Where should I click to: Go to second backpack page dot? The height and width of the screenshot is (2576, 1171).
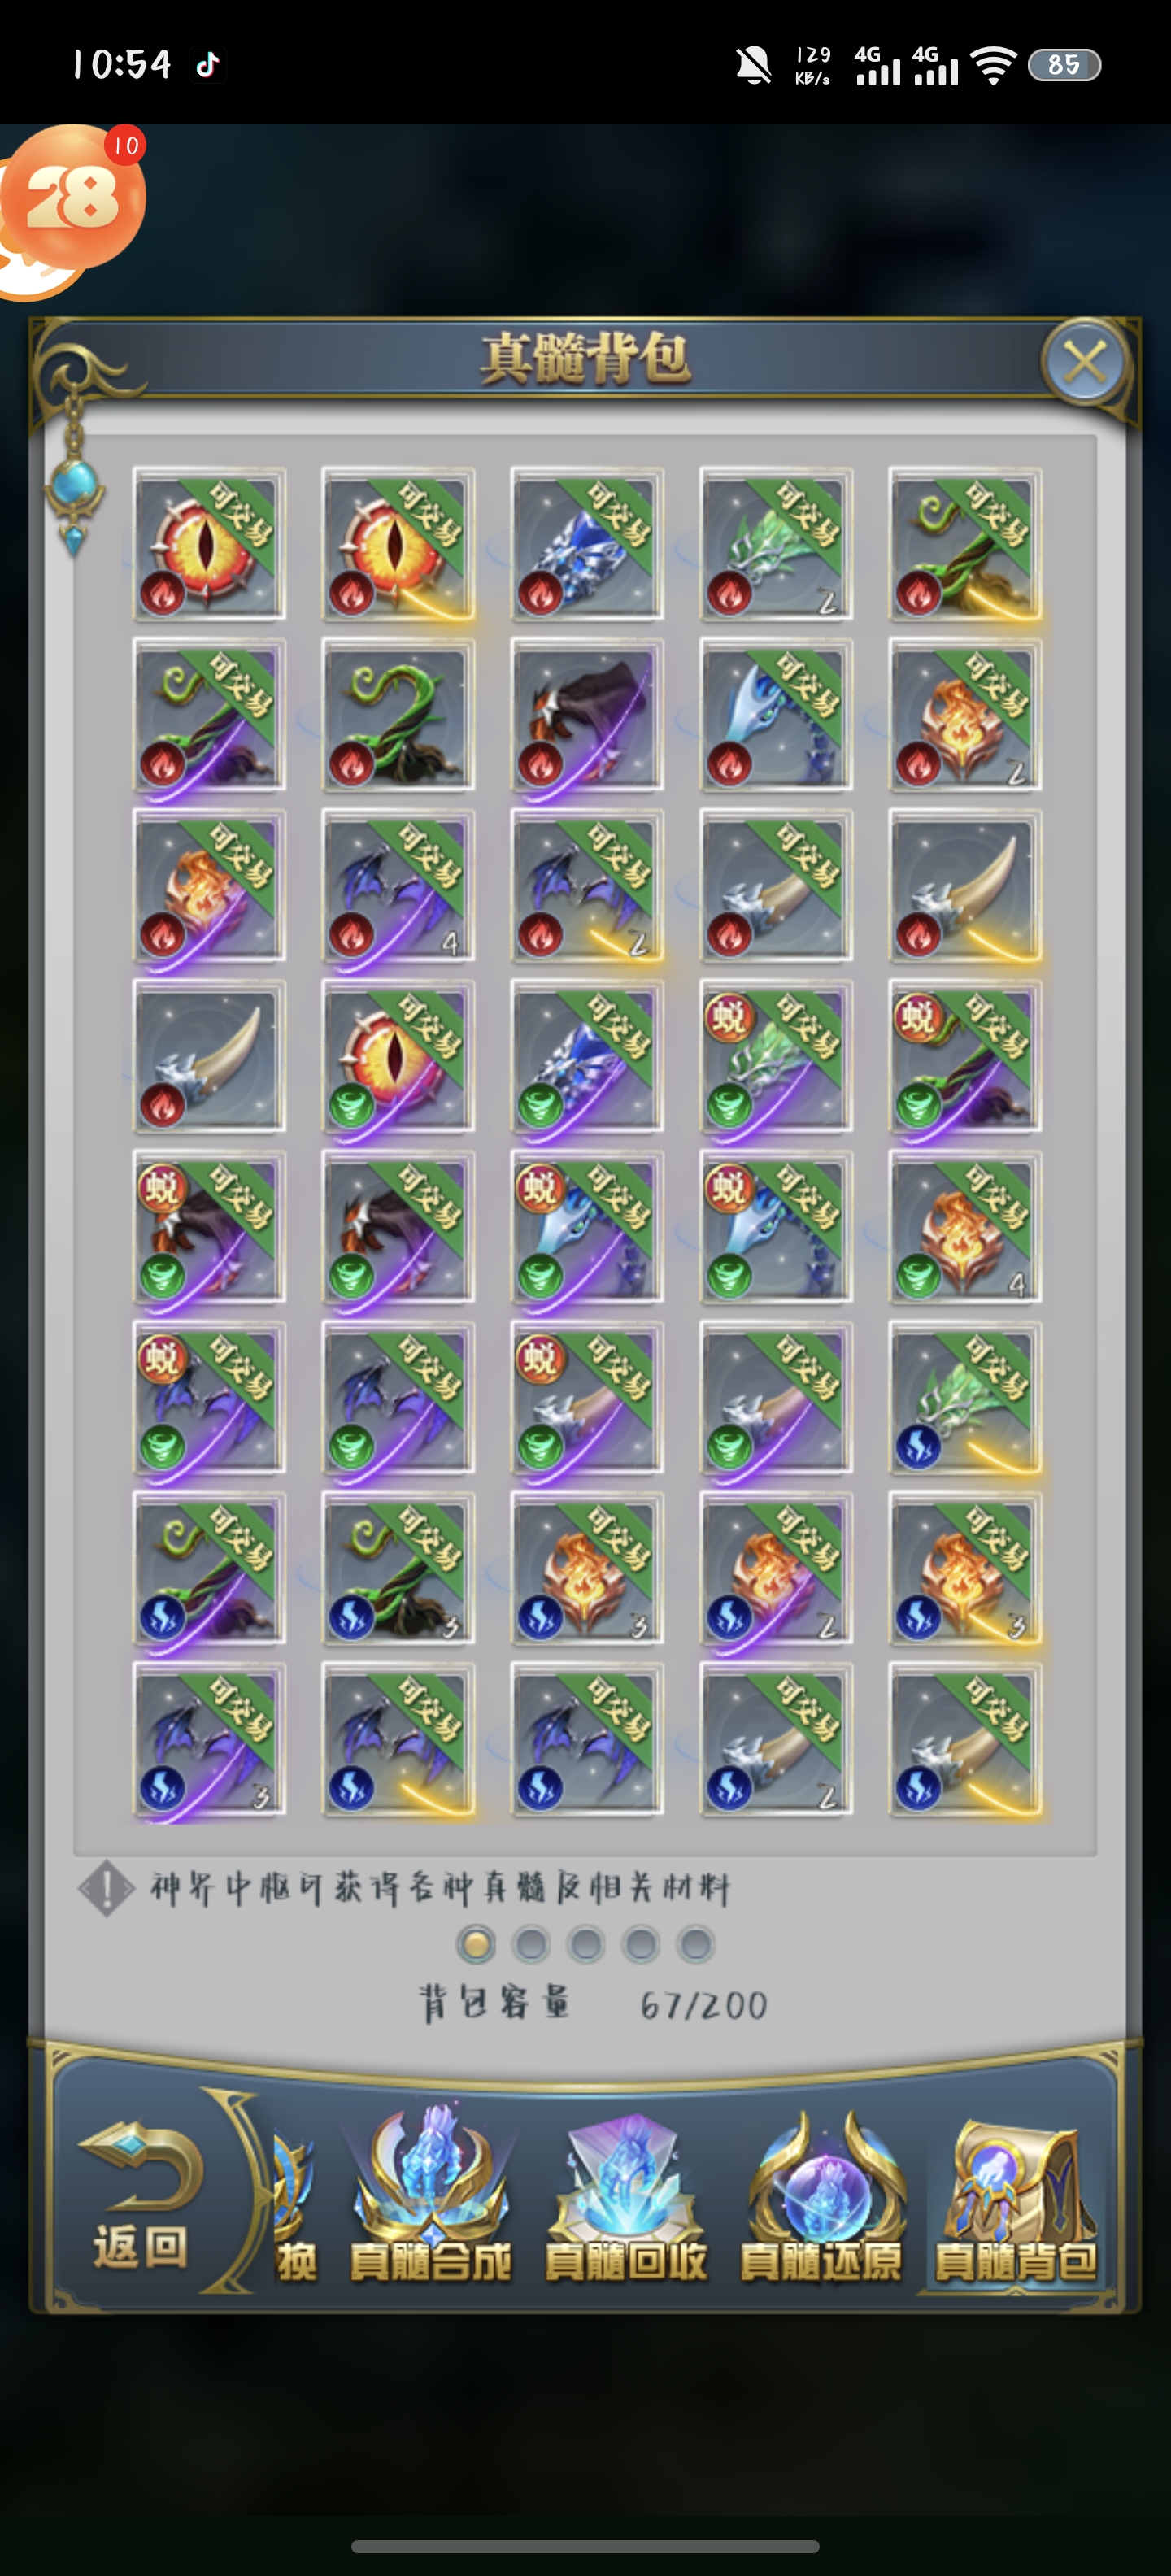pos(531,1945)
